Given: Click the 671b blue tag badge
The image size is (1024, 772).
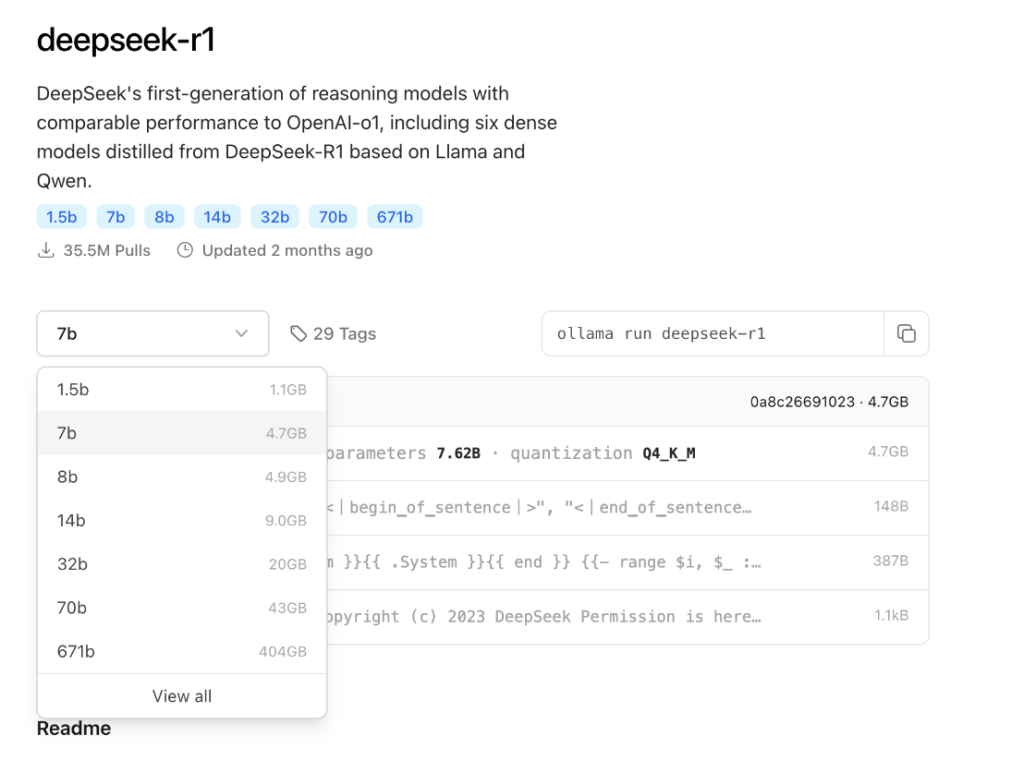Looking at the screenshot, I should [x=395, y=217].
